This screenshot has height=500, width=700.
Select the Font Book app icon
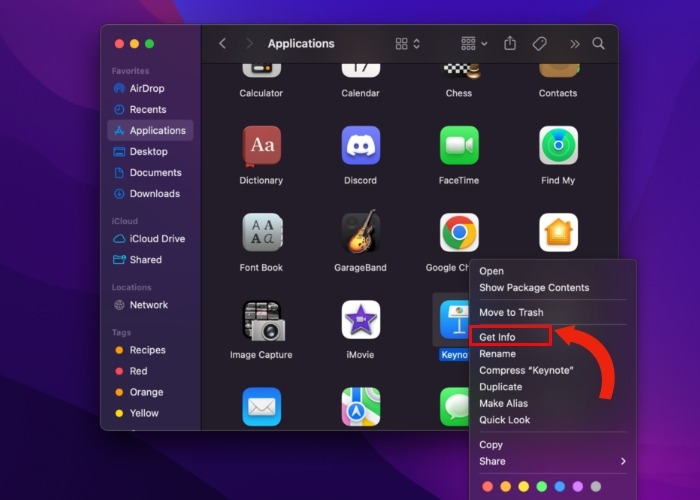262,233
